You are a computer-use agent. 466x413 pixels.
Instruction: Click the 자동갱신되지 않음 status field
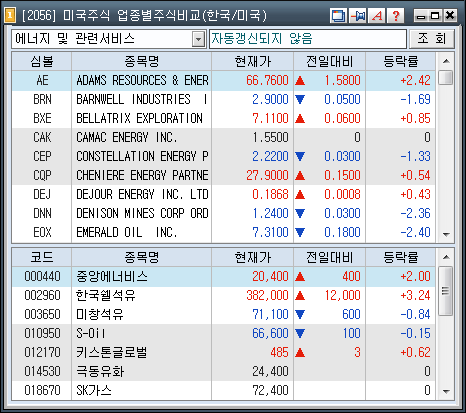coord(308,39)
